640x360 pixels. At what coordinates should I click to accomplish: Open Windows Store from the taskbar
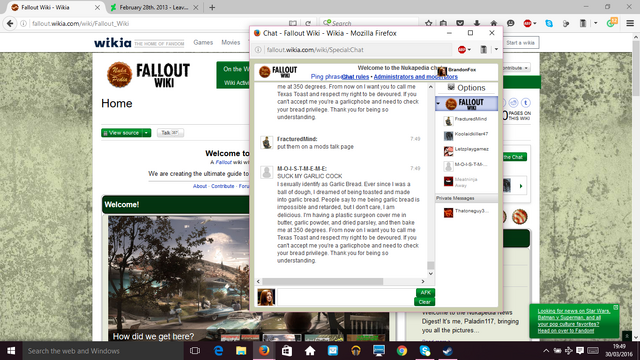point(287,351)
